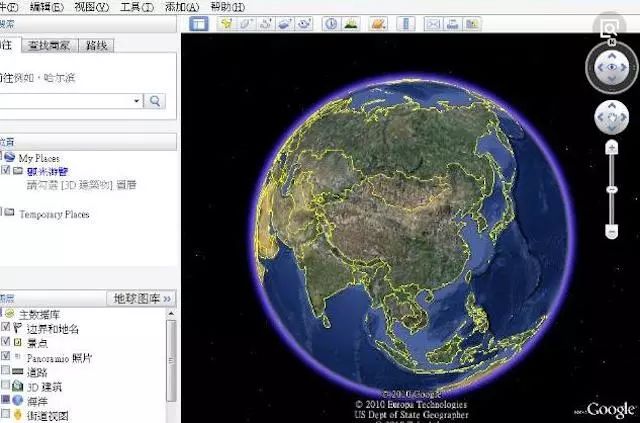Click the email envelope toolbar icon
The height and width of the screenshot is (423, 640).
432,23
